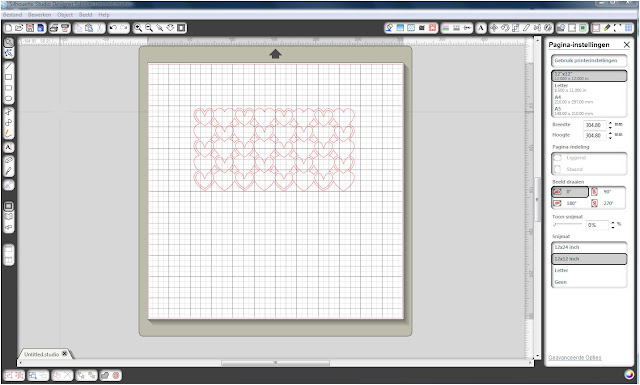Open the Help menu
Viewport: 640px width, 385px height.
pos(104,15)
